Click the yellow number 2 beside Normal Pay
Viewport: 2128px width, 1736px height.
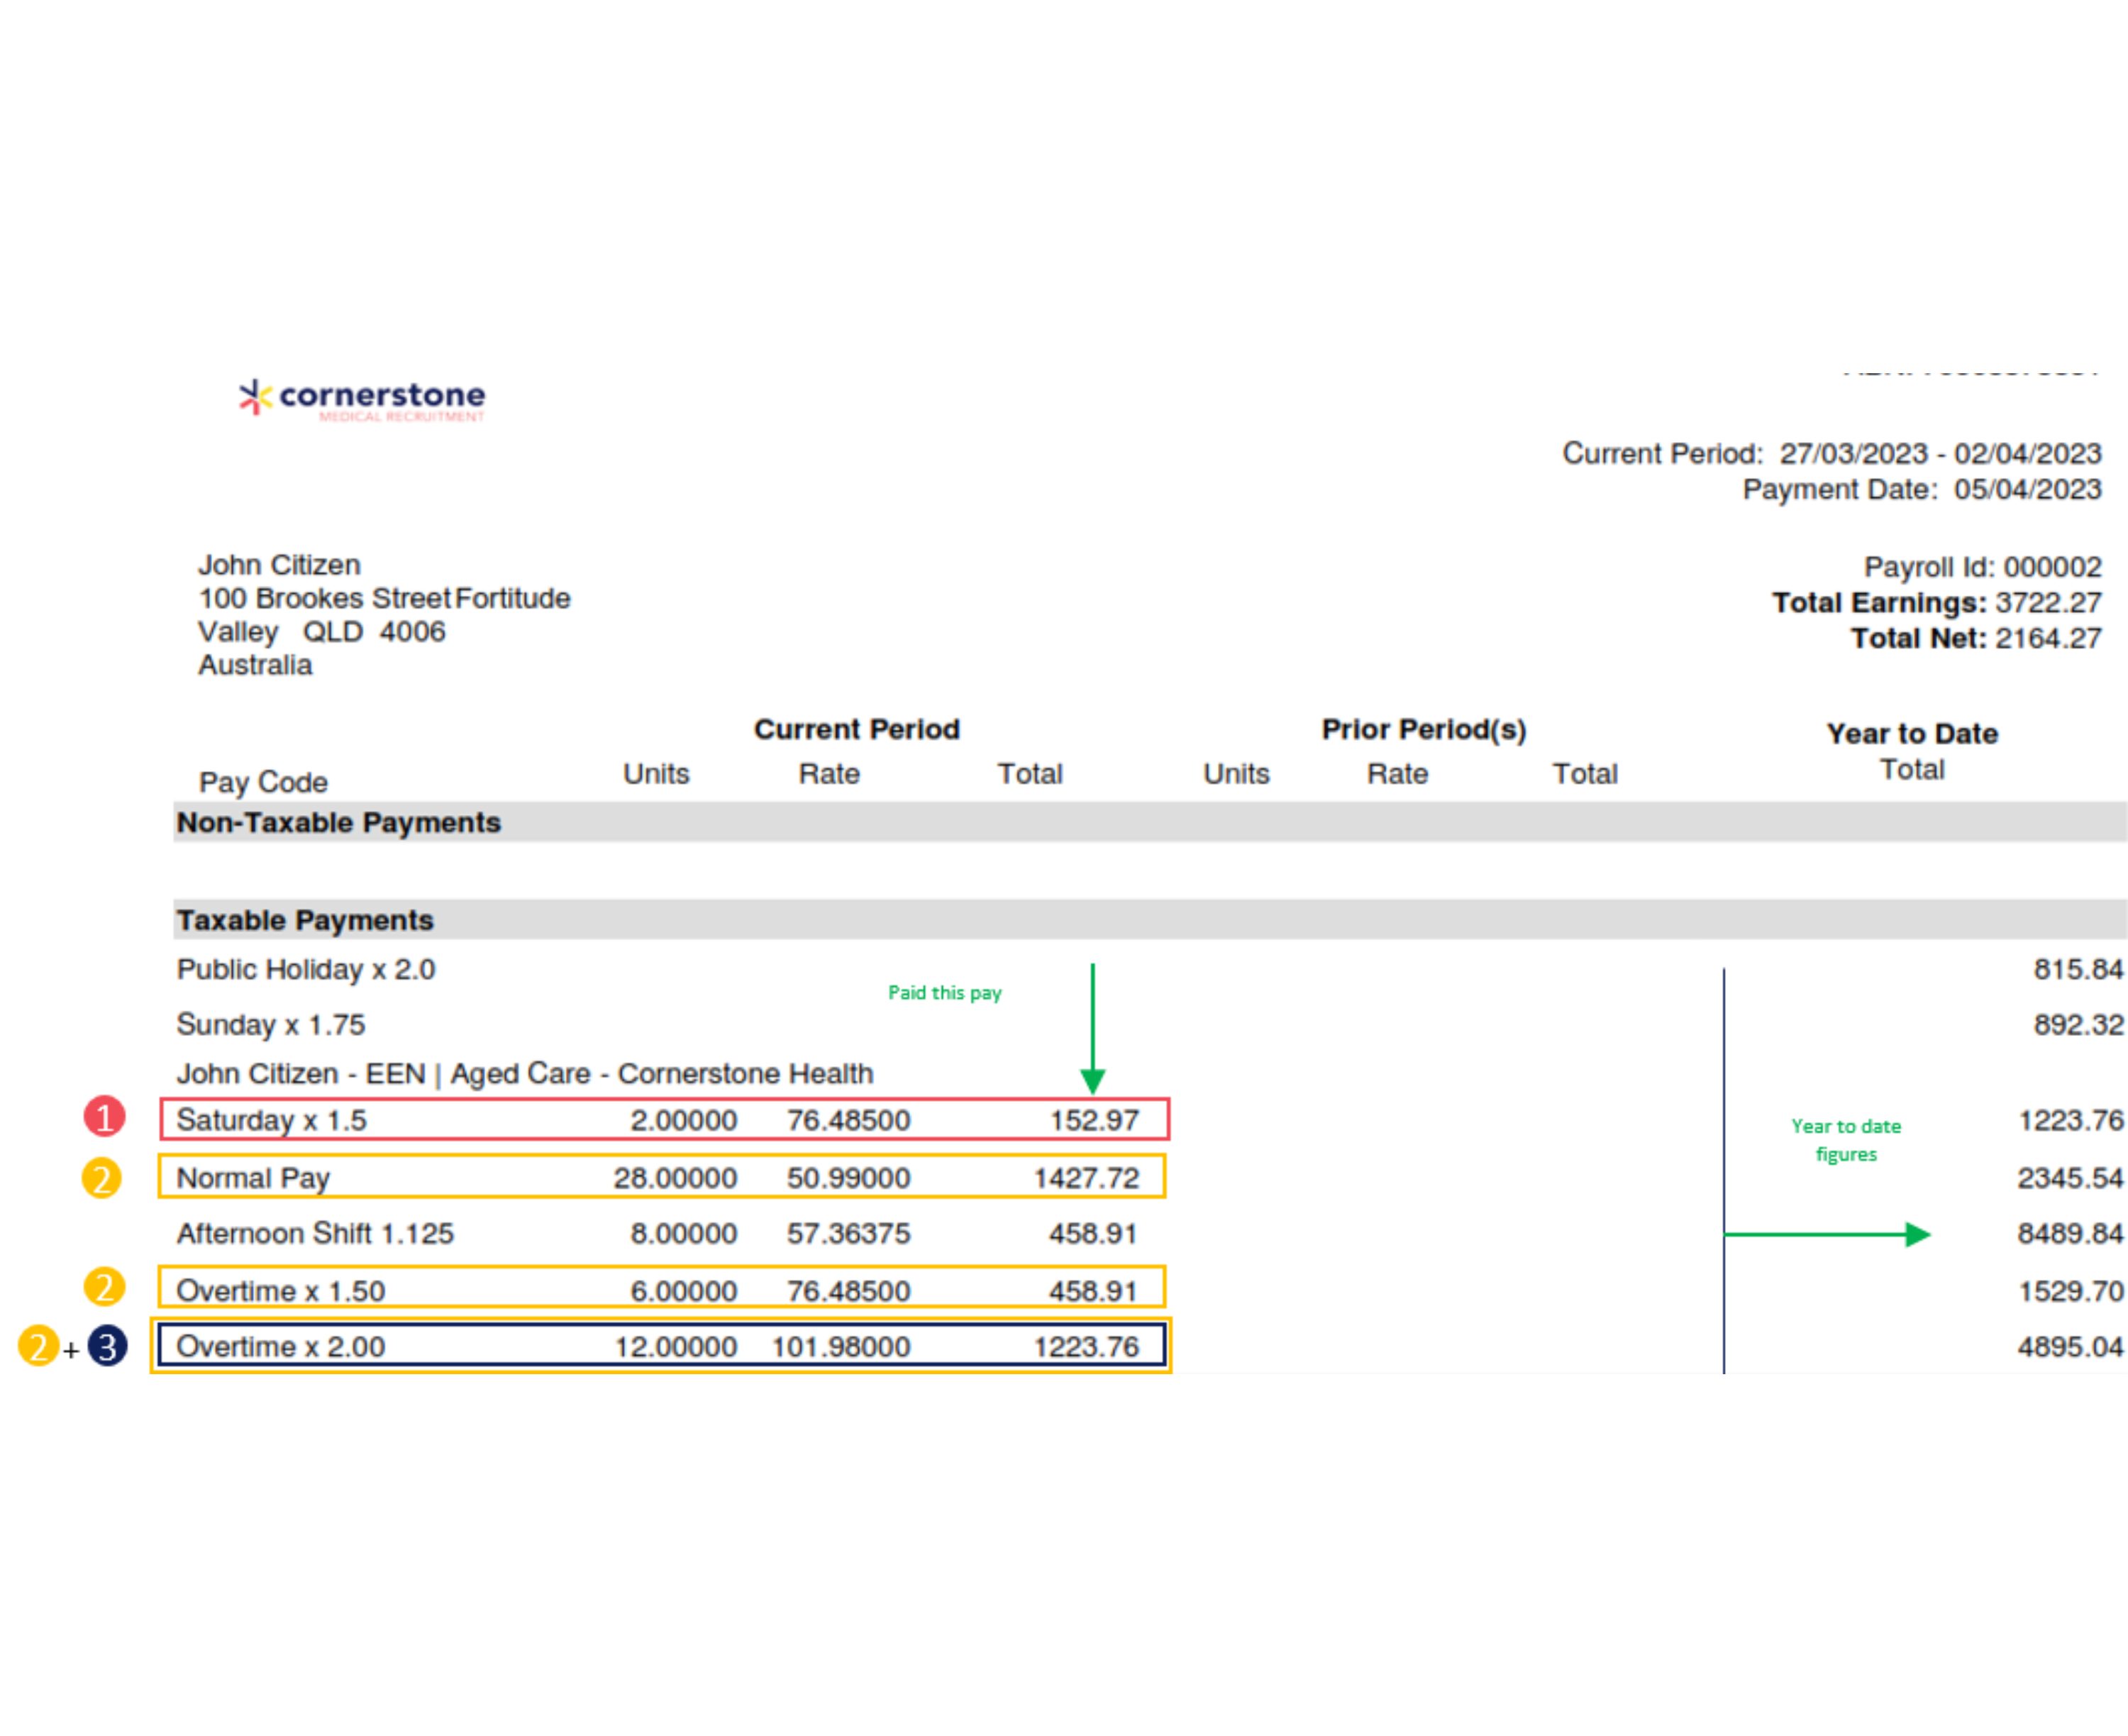click(102, 1177)
